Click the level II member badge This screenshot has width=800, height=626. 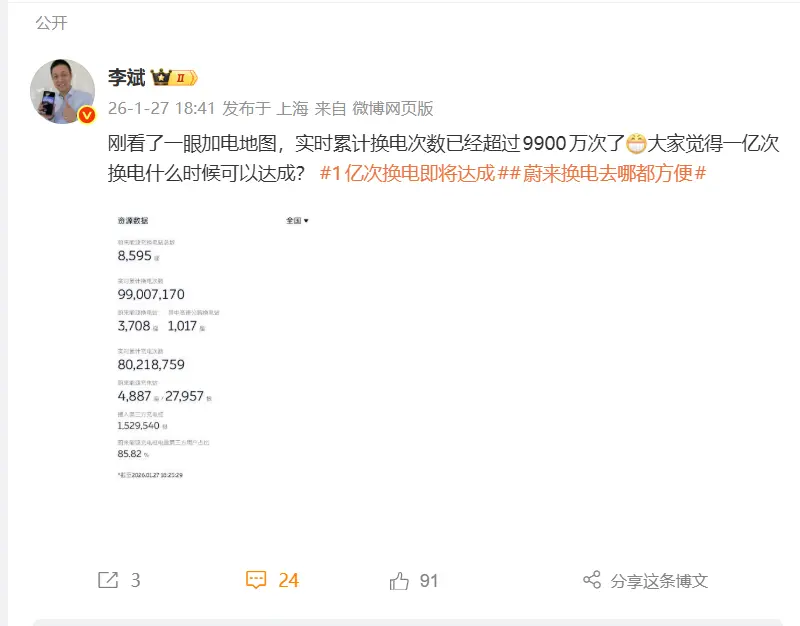(x=184, y=78)
